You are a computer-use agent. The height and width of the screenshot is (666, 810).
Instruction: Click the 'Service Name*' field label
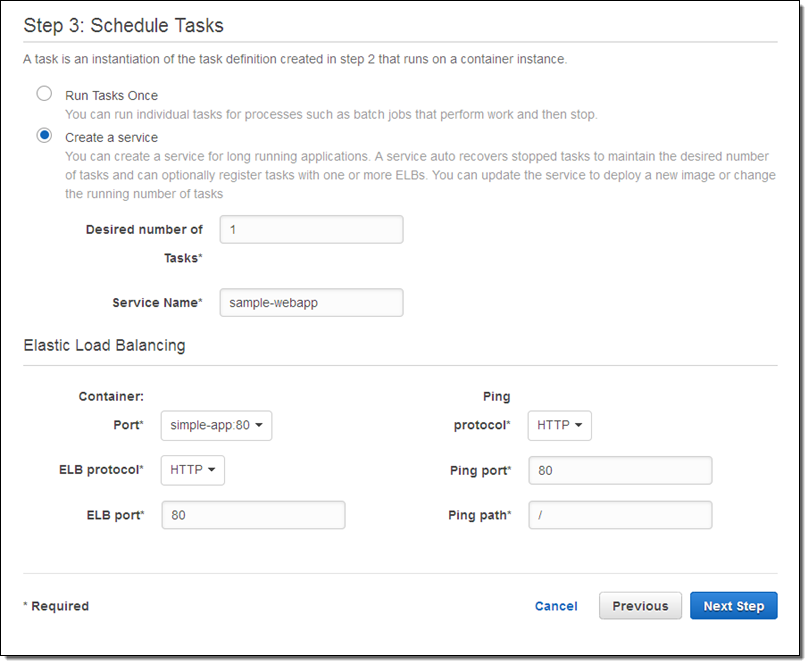(x=157, y=303)
